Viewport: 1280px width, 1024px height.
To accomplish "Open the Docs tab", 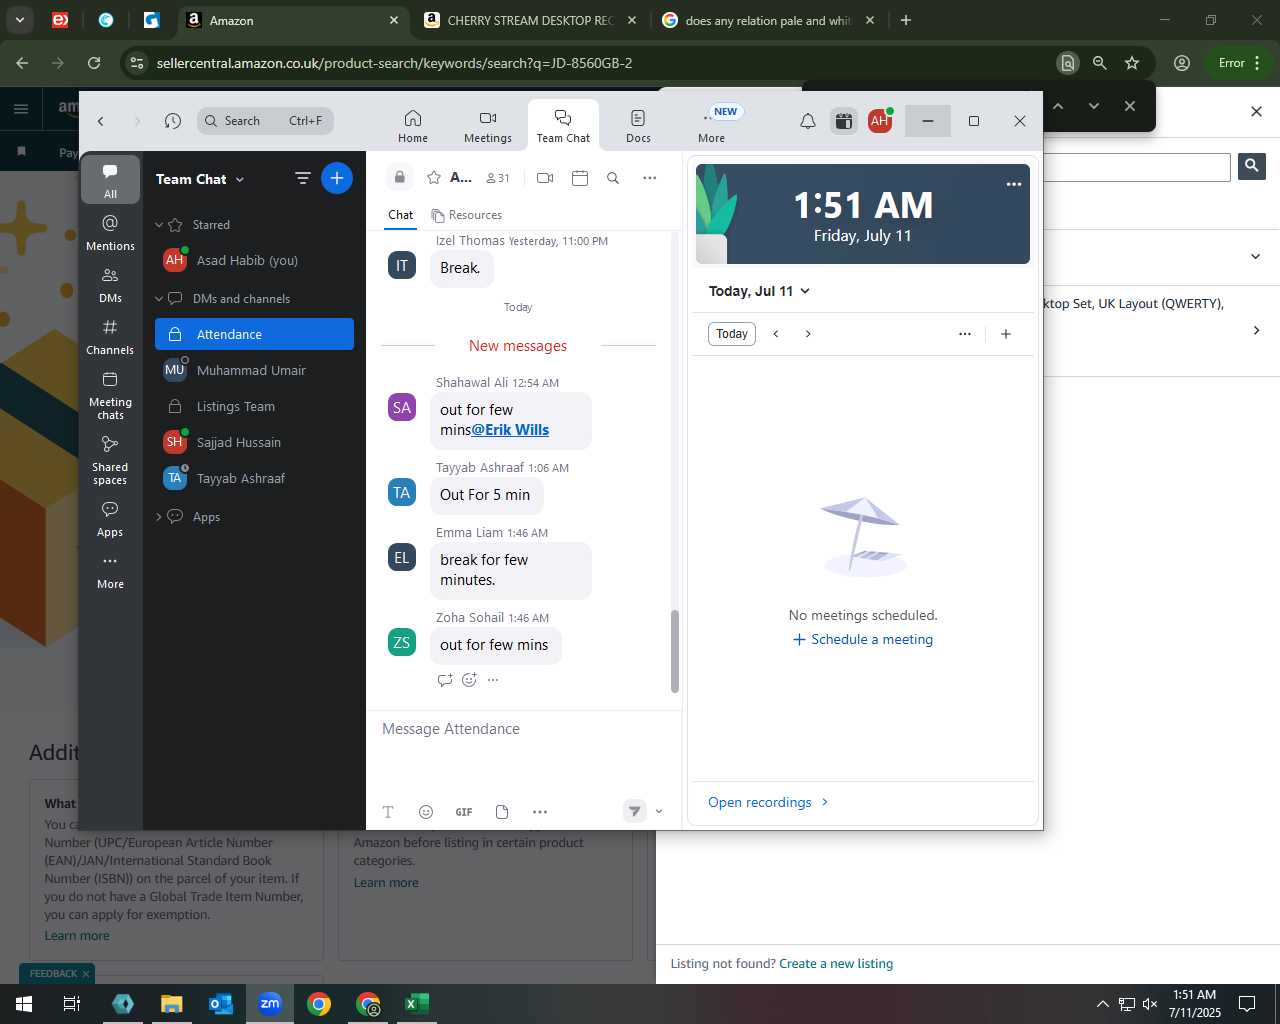I will coord(638,126).
